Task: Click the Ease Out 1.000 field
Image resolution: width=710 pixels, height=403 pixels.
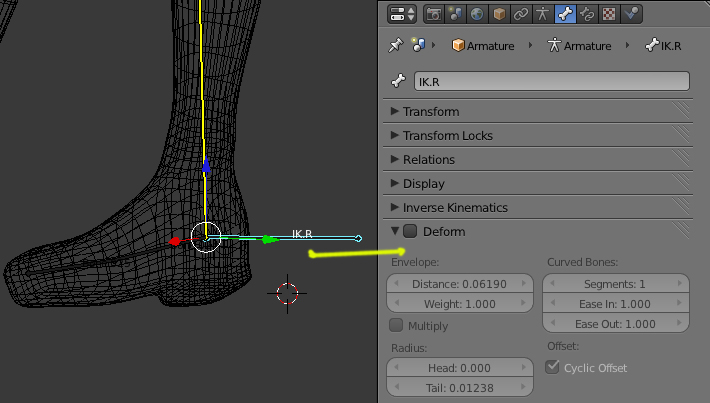Action: [x=616, y=324]
